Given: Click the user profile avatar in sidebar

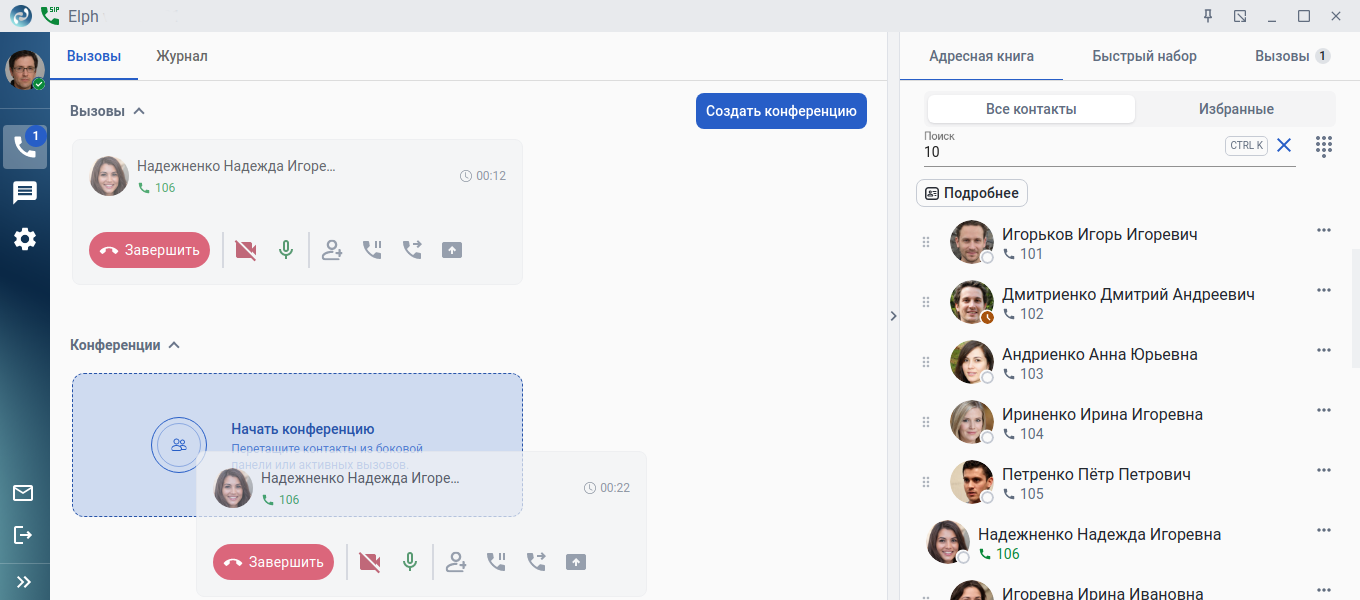Looking at the screenshot, I should pyautogui.click(x=24, y=70).
